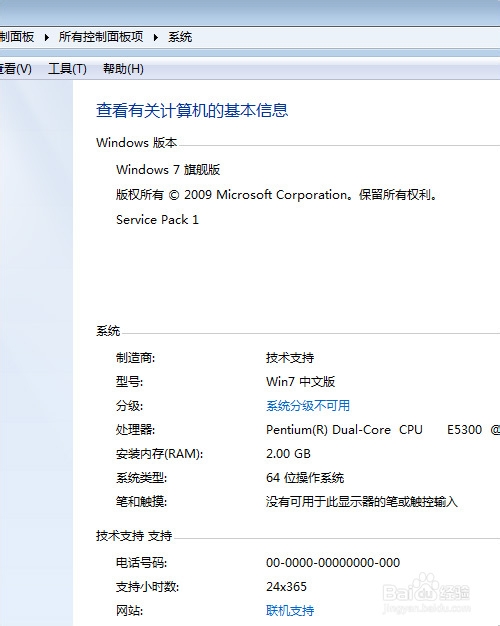The image size is (500, 626).
Task: Select the 系统 breadcrumb item
Action: [180, 37]
